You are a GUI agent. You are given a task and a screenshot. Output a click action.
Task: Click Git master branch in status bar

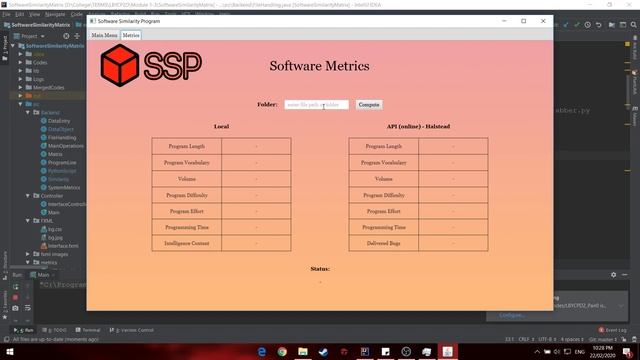[x=603, y=339]
